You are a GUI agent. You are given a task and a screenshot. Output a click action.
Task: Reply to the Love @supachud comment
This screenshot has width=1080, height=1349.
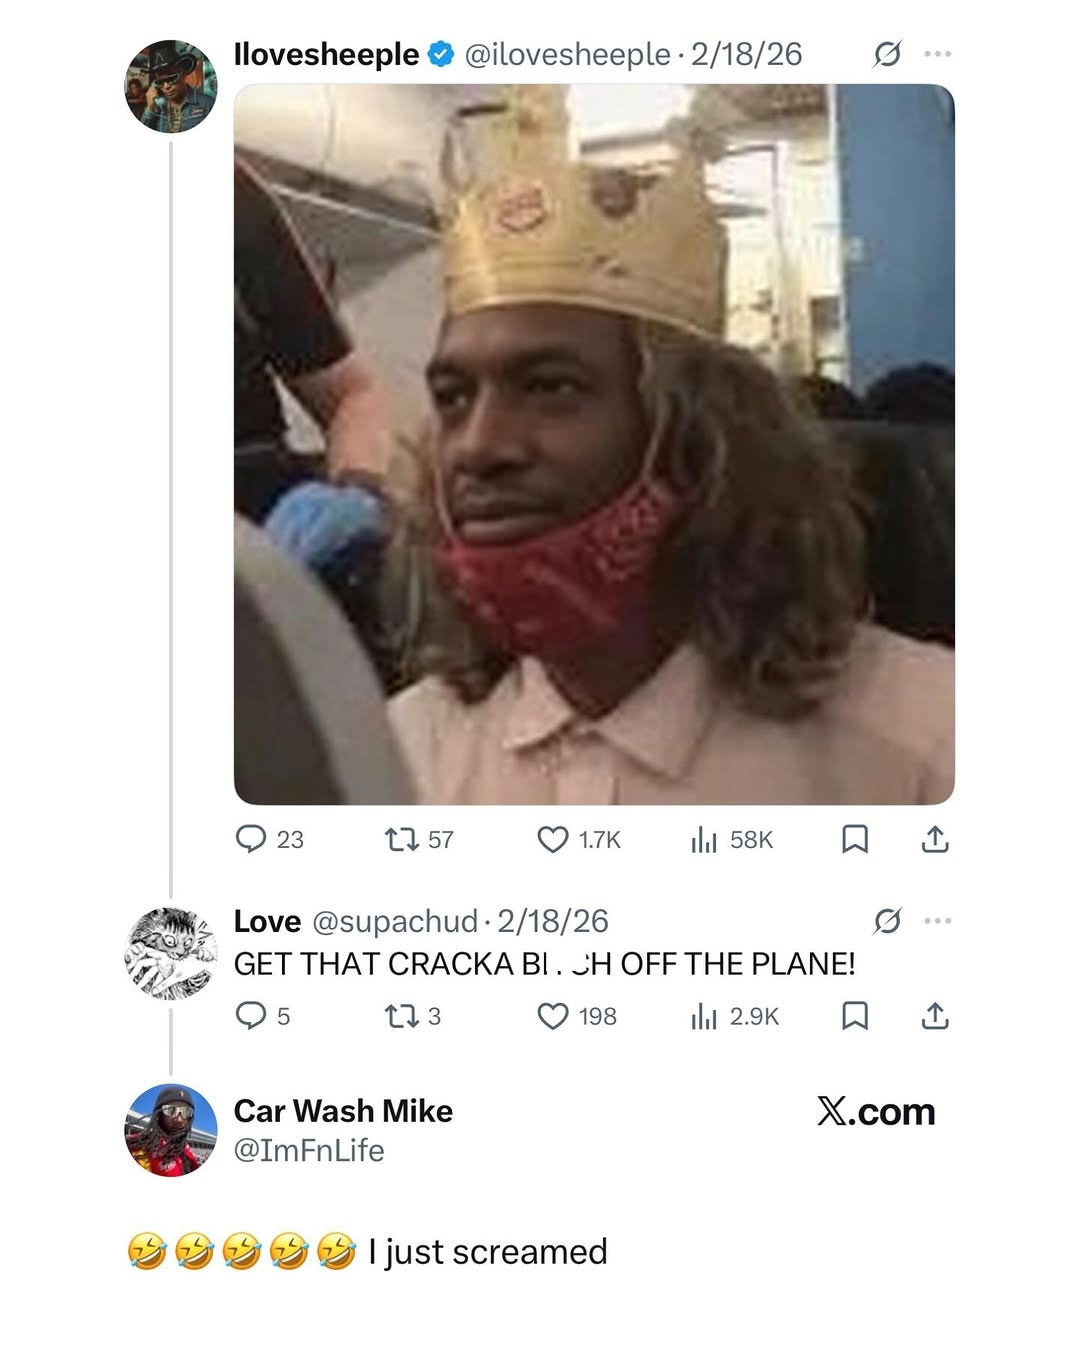(x=250, y=1016)
